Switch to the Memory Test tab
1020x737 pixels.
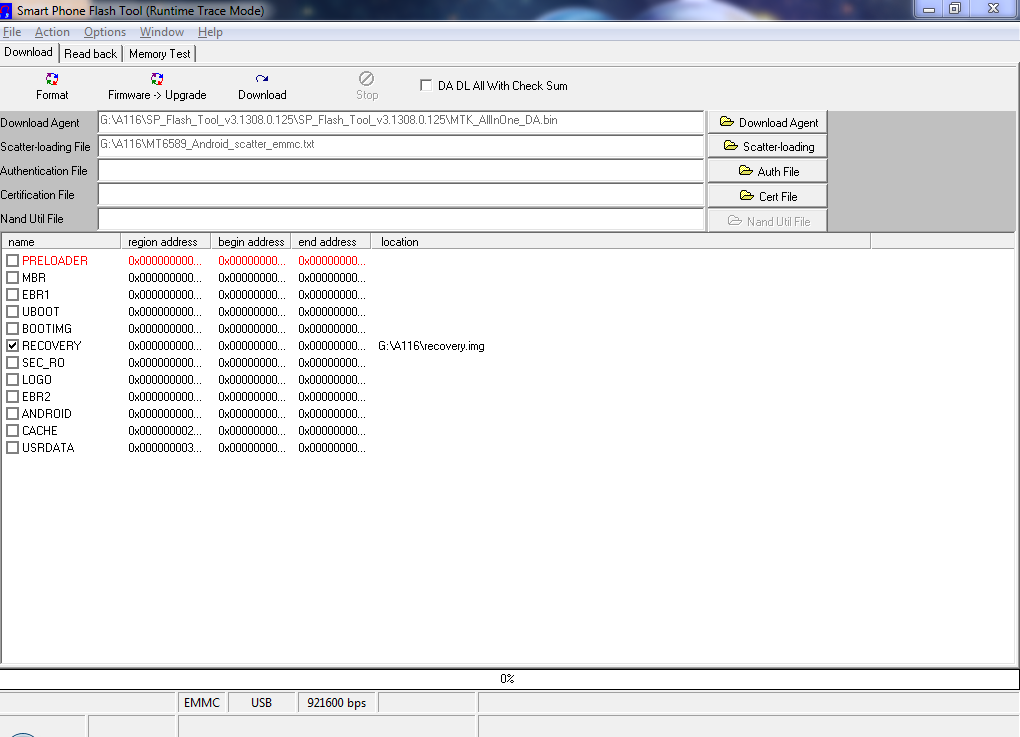click(x=159, y=54)
